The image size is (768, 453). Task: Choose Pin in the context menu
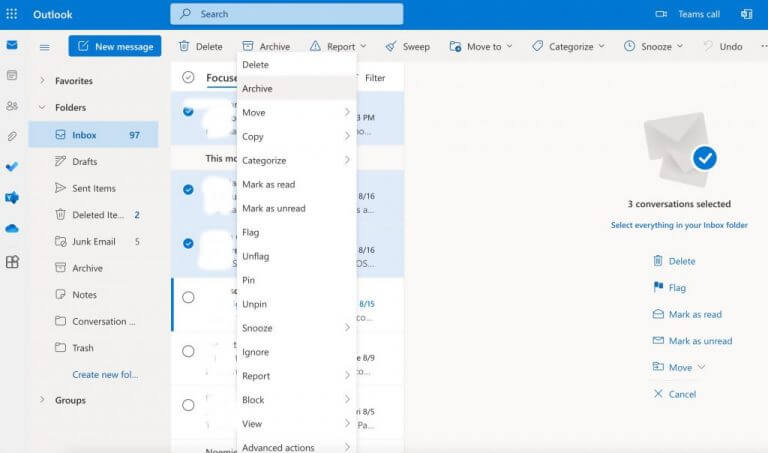[x=296, y=280]
